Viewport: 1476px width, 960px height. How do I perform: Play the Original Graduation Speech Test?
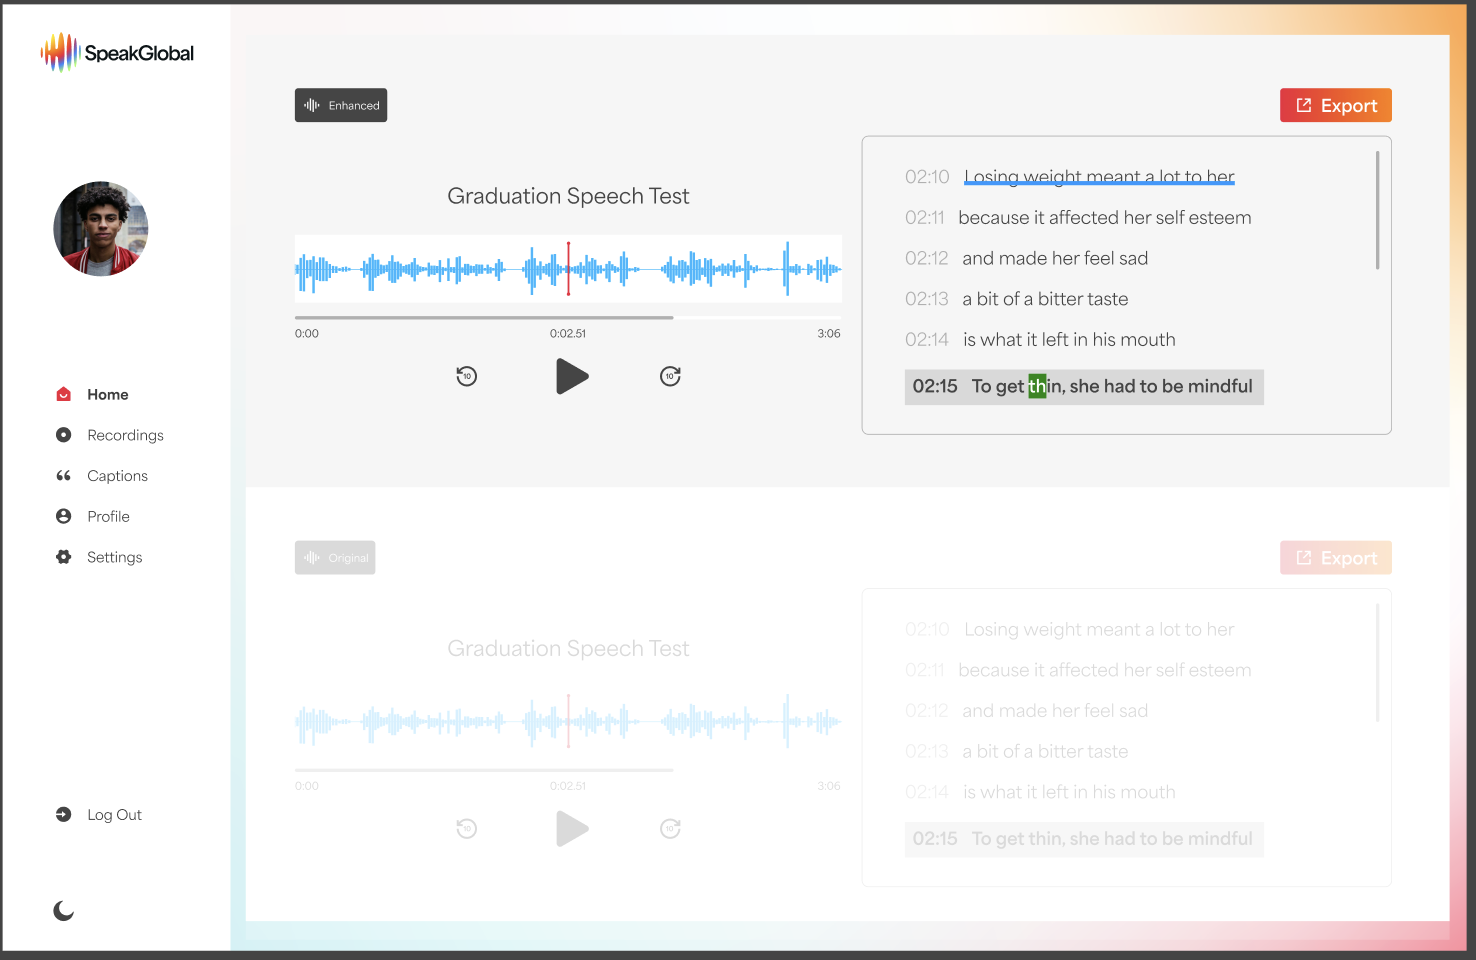(x=572, y=829)
